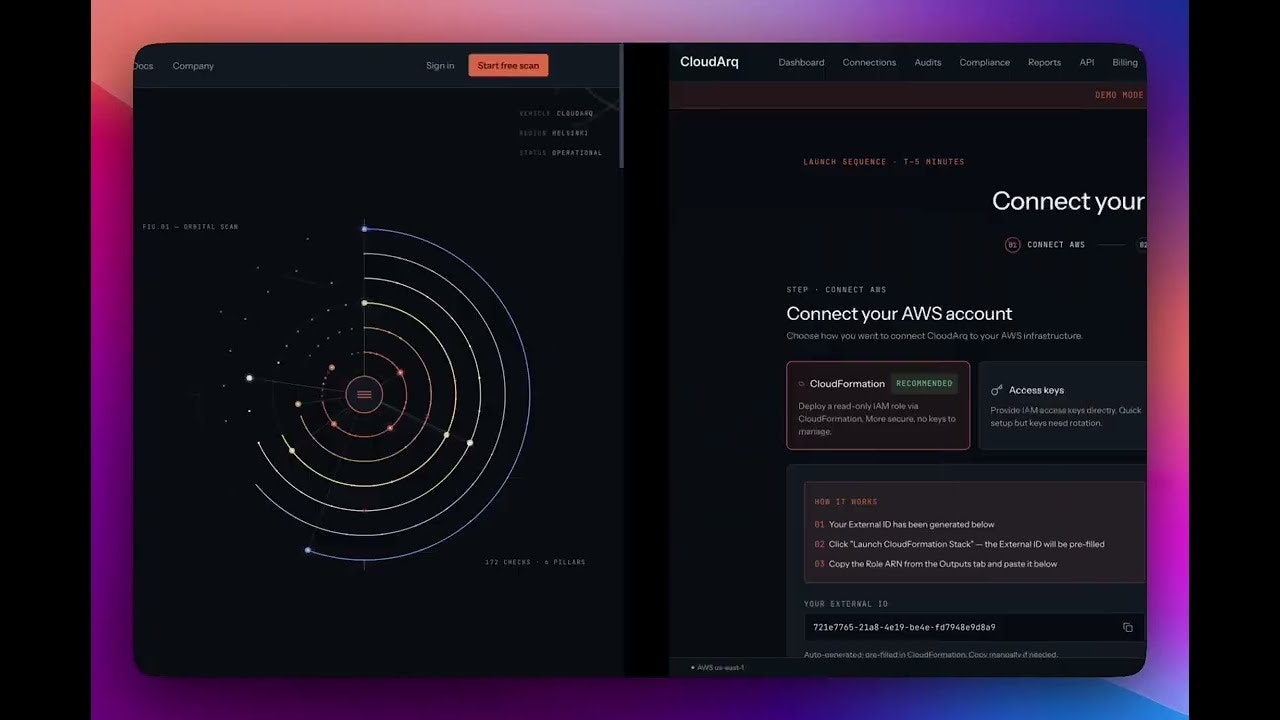This screenshot has width=1280, height=720.
Task: Click the landing page vertical scrollbar
Action: [x=621, y=105]
